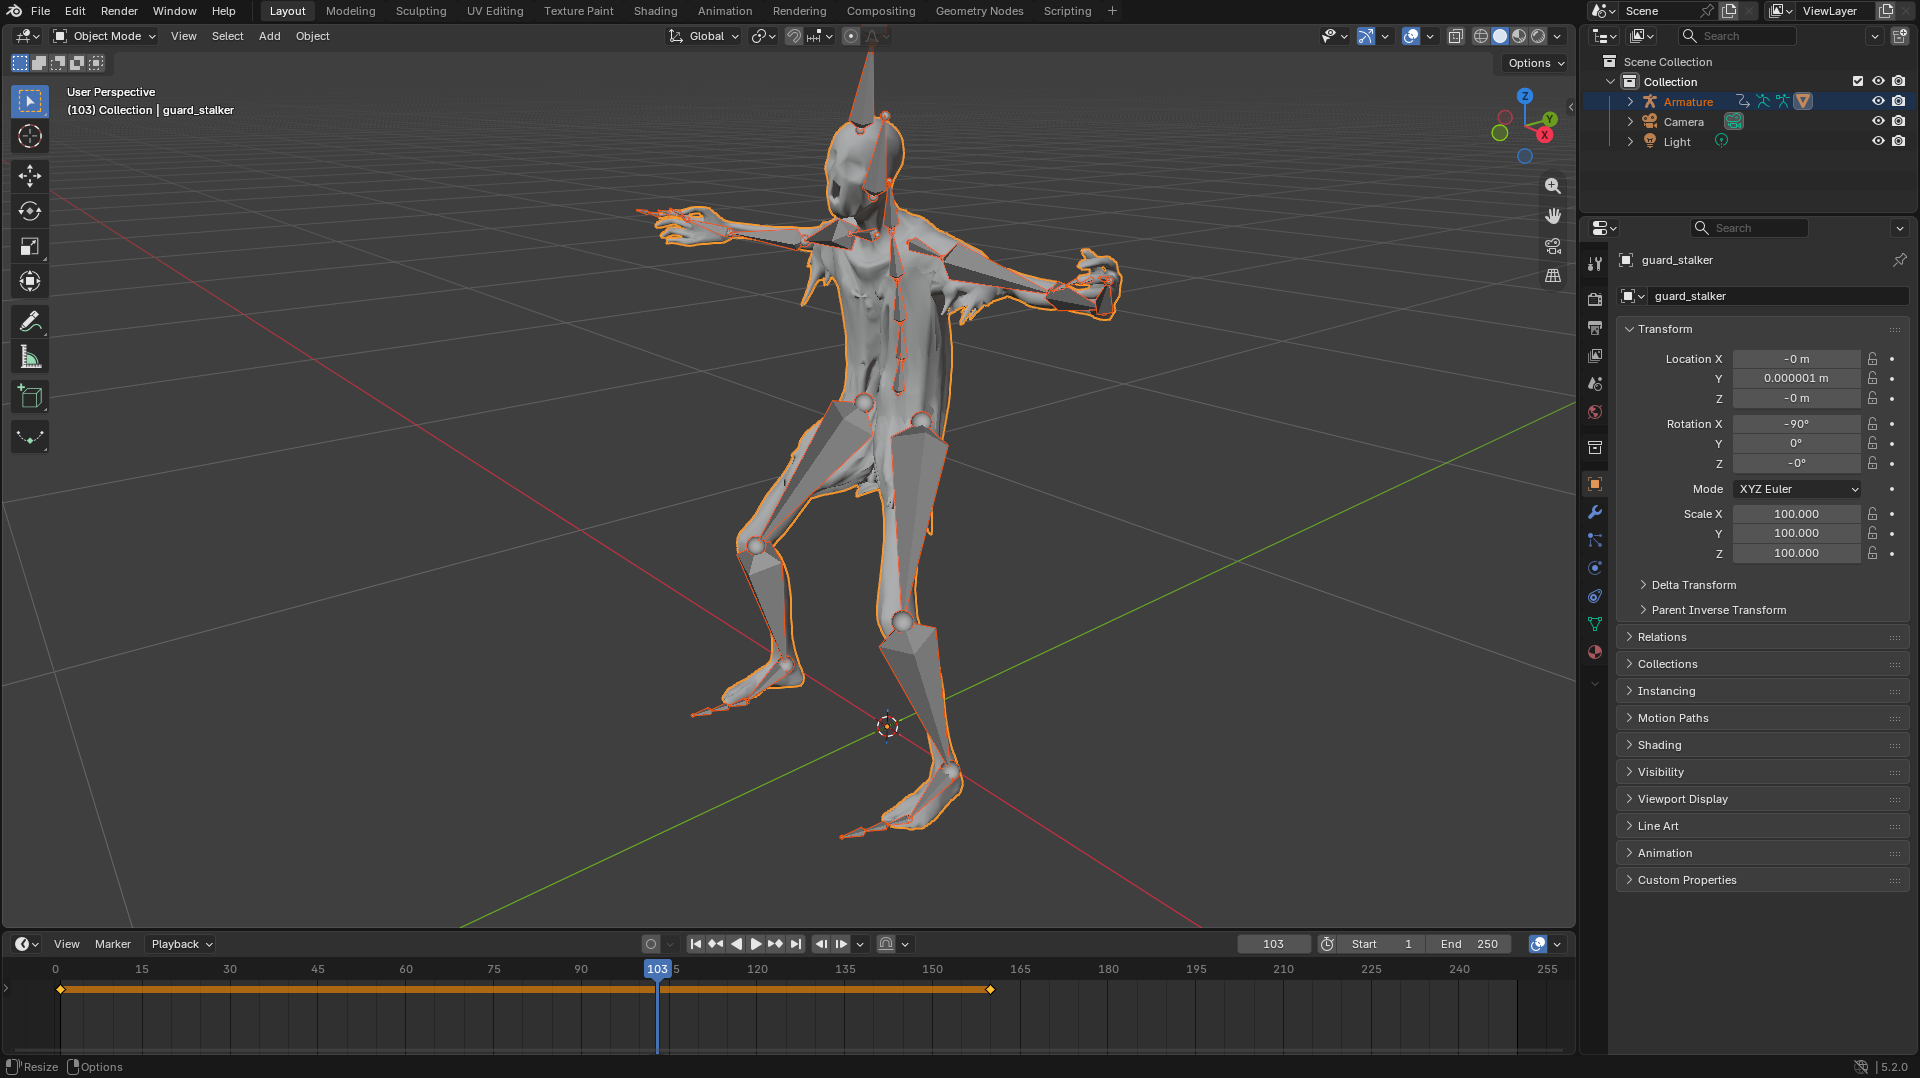Hide the Armature in the viewport
Image resolution: width=1920 pixels, height=1078 pixels.
click(1878, 101)
